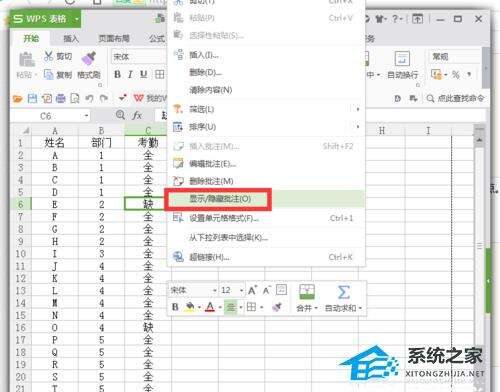Click the open folder icon in the quick toolbar
The width and height of the screenshot is (500, 392).
coord(17,98)
